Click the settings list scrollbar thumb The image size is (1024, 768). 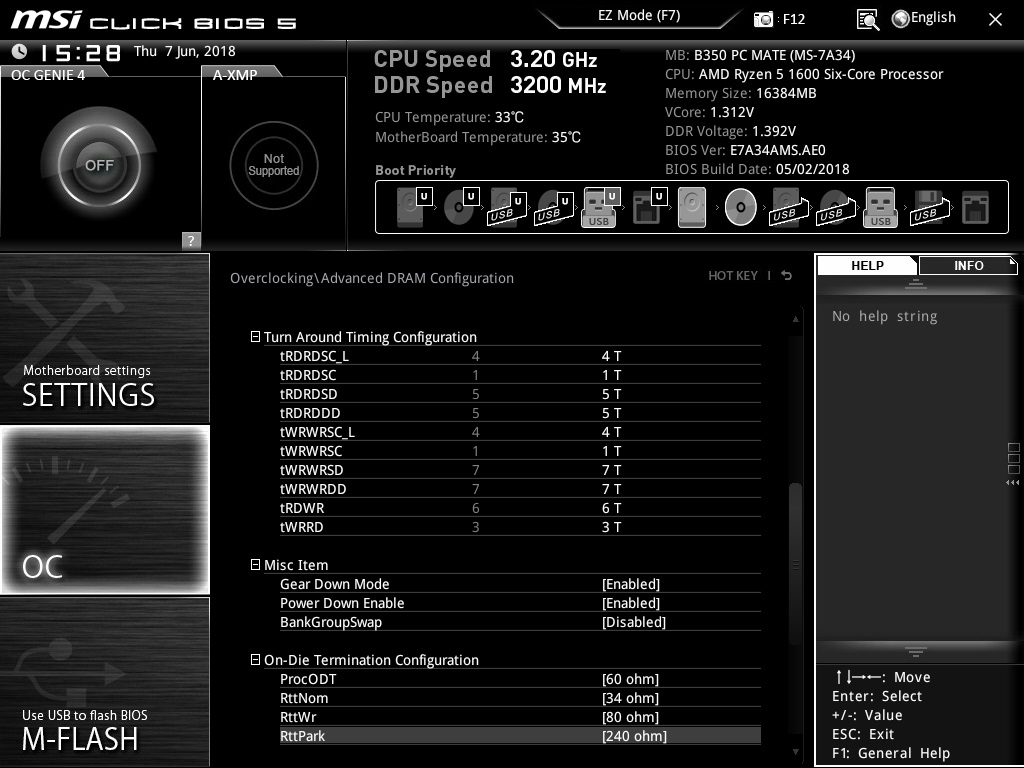pos(795,564)
